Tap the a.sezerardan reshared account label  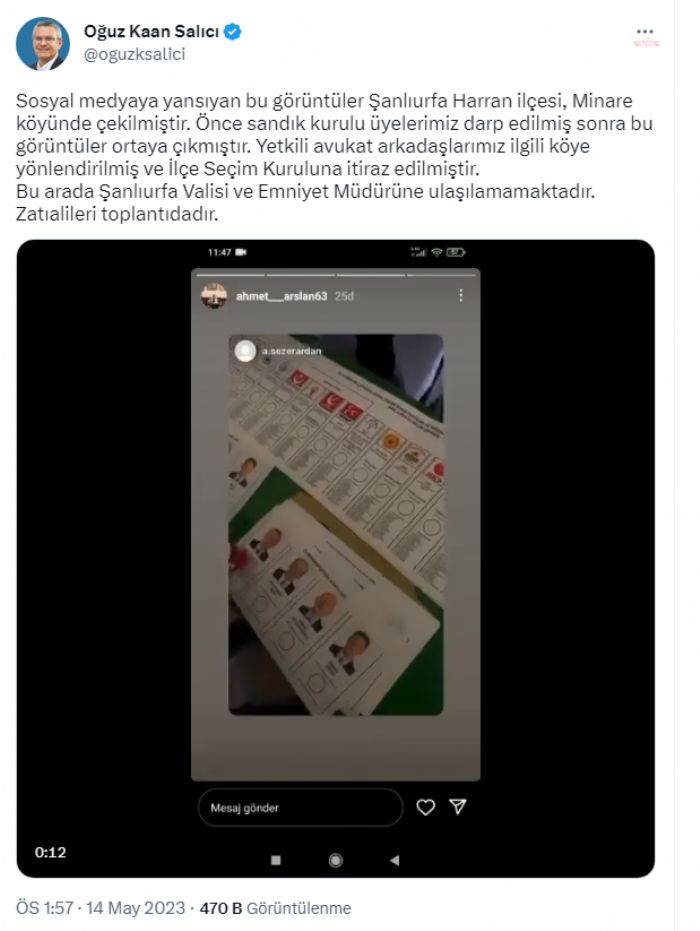(x=292, y=351)
